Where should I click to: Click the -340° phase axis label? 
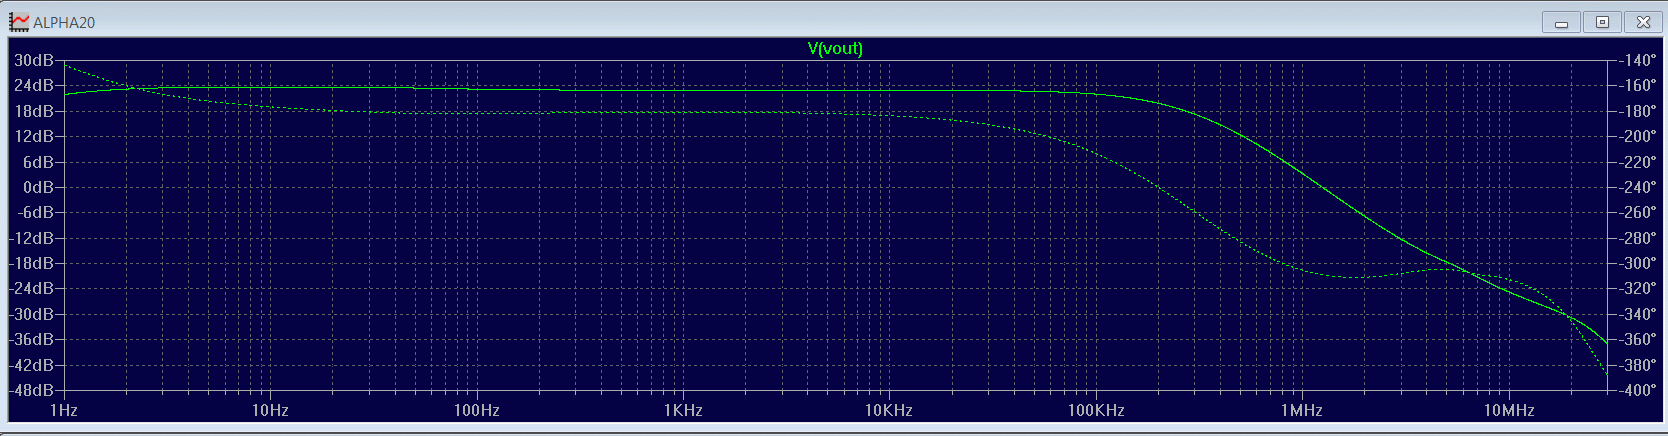(1638, 314)
